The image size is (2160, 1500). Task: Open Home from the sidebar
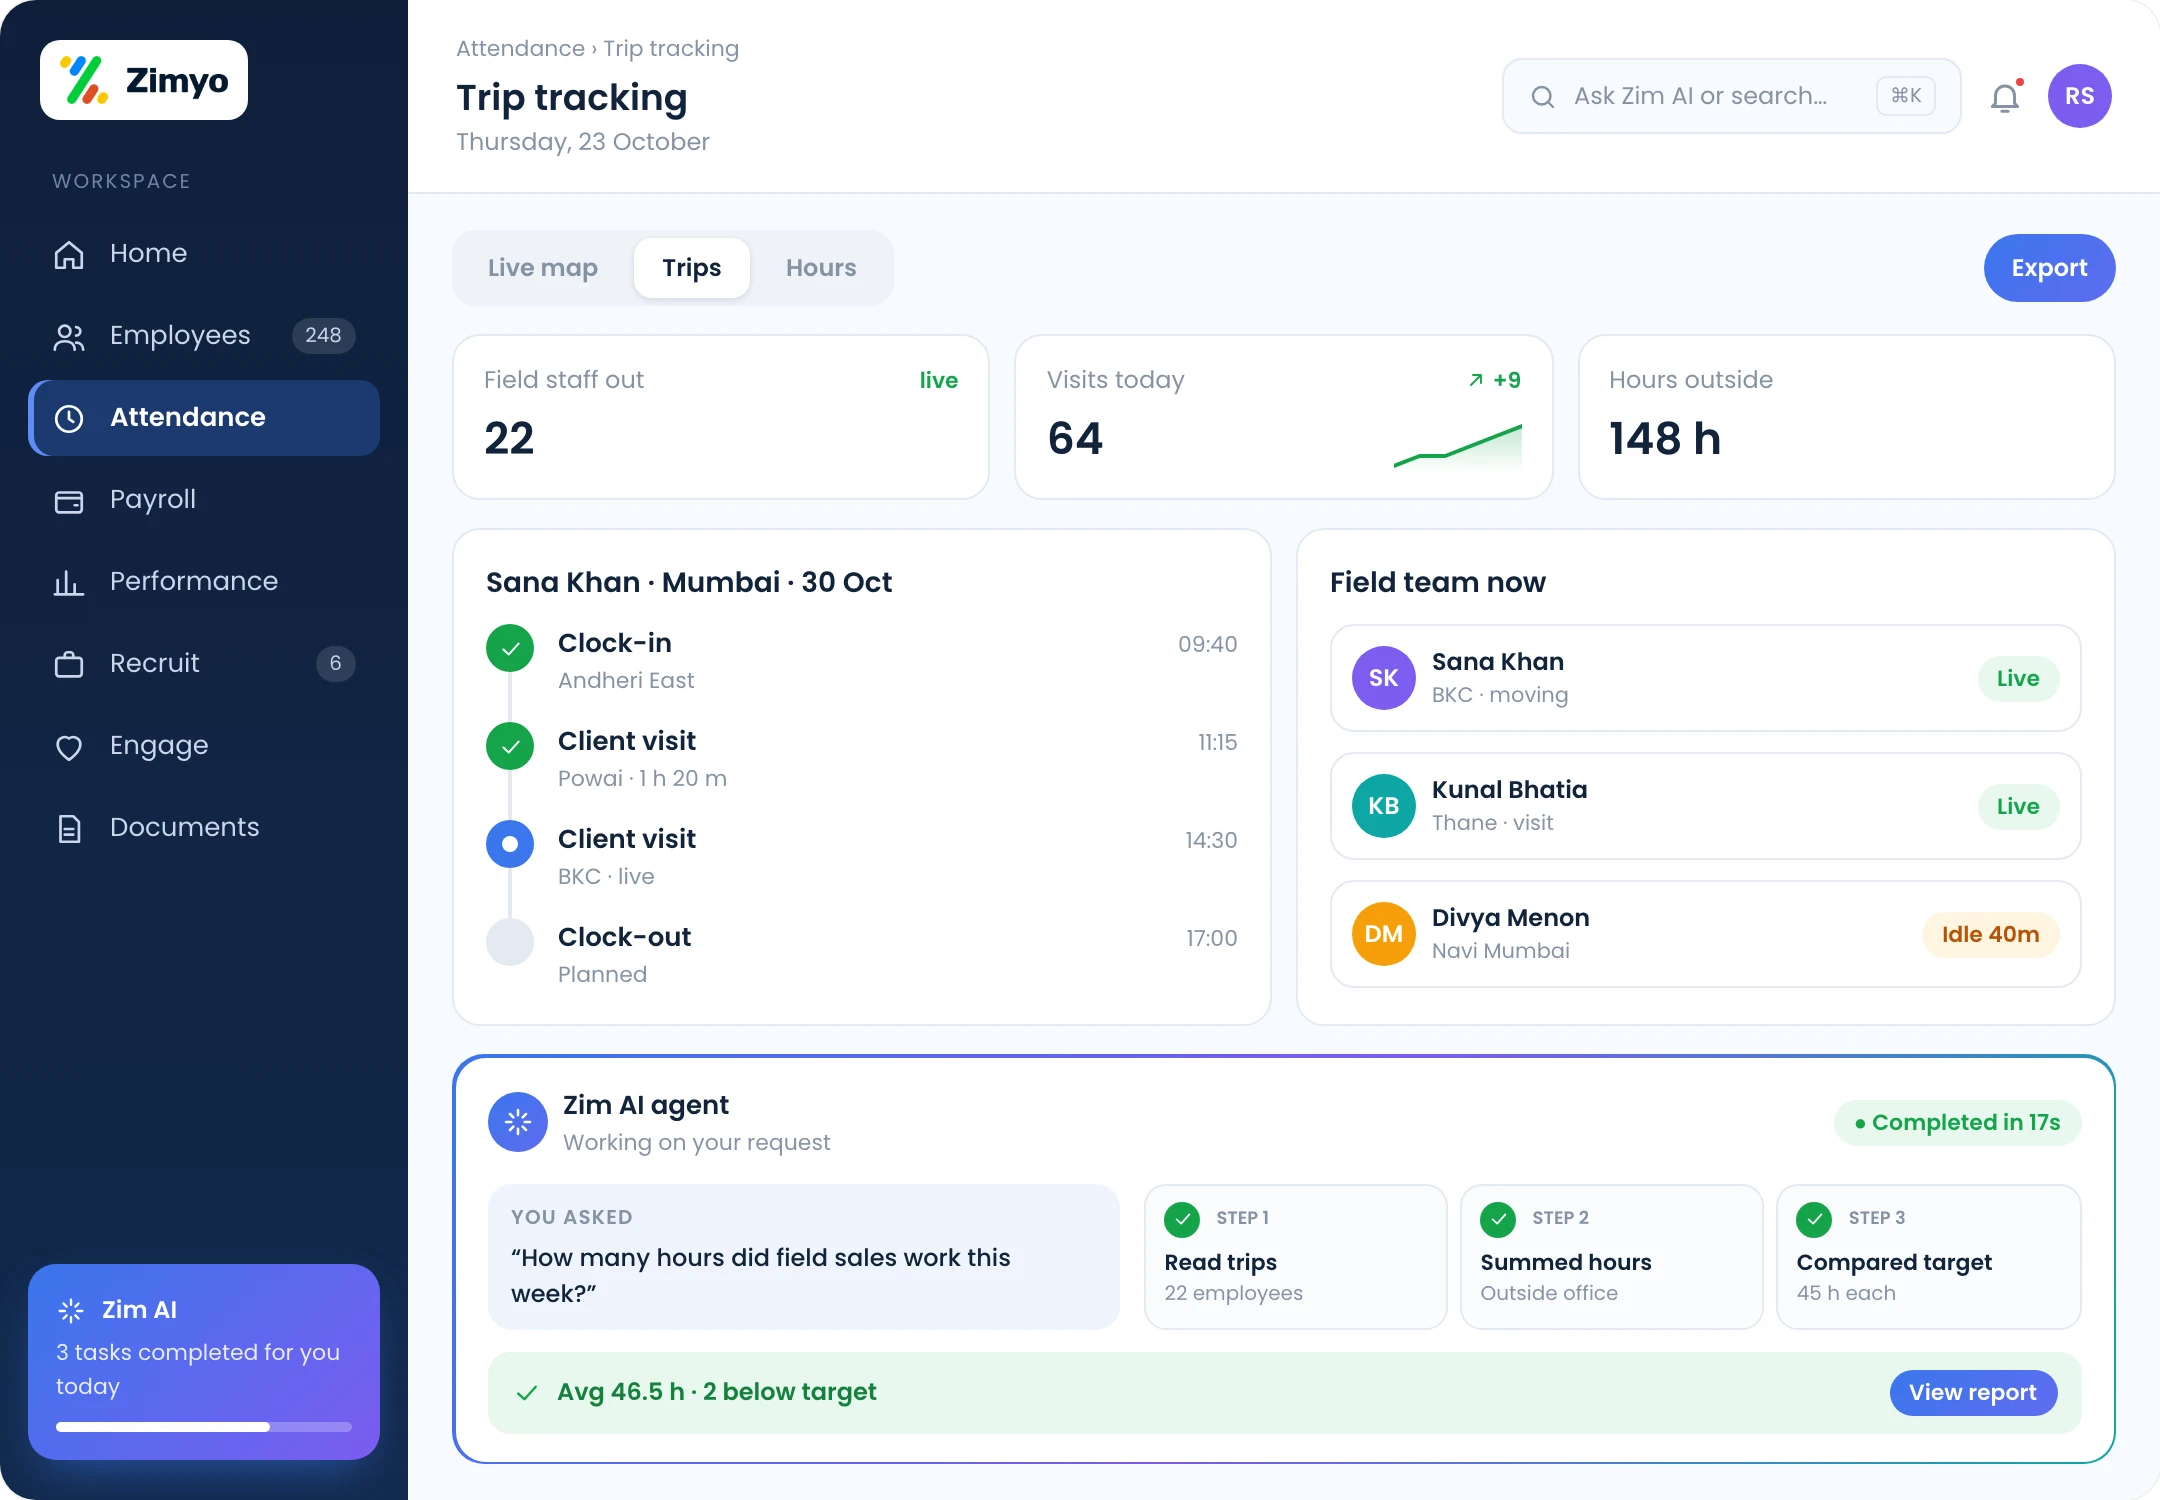(x=204, y=253)
